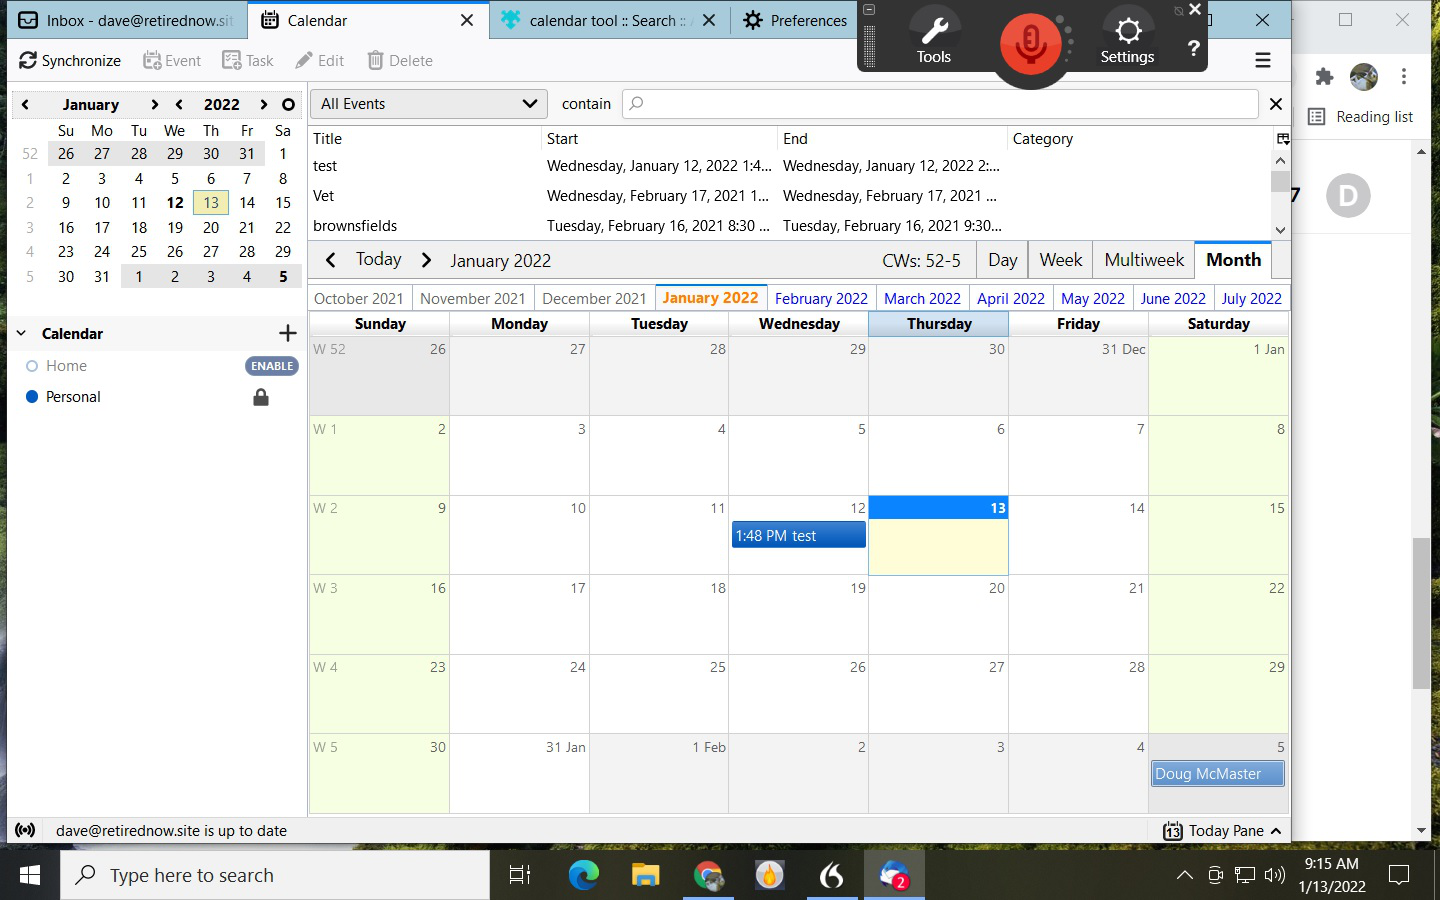Sort events by Start column header
Image resolution: width=1440 pixels, height=900 pixels.
pyautogui.click(x=658, y=139)
